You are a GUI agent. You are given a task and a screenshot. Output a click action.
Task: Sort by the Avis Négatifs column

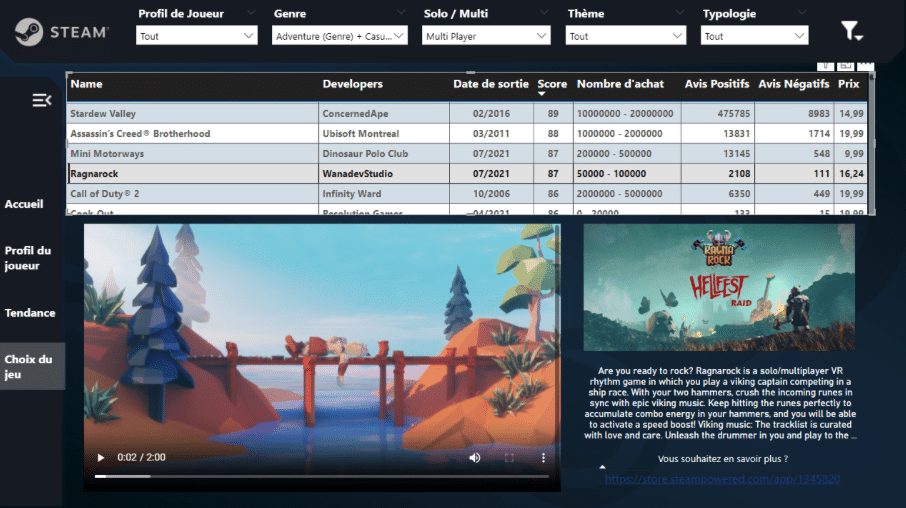[793, 84]
